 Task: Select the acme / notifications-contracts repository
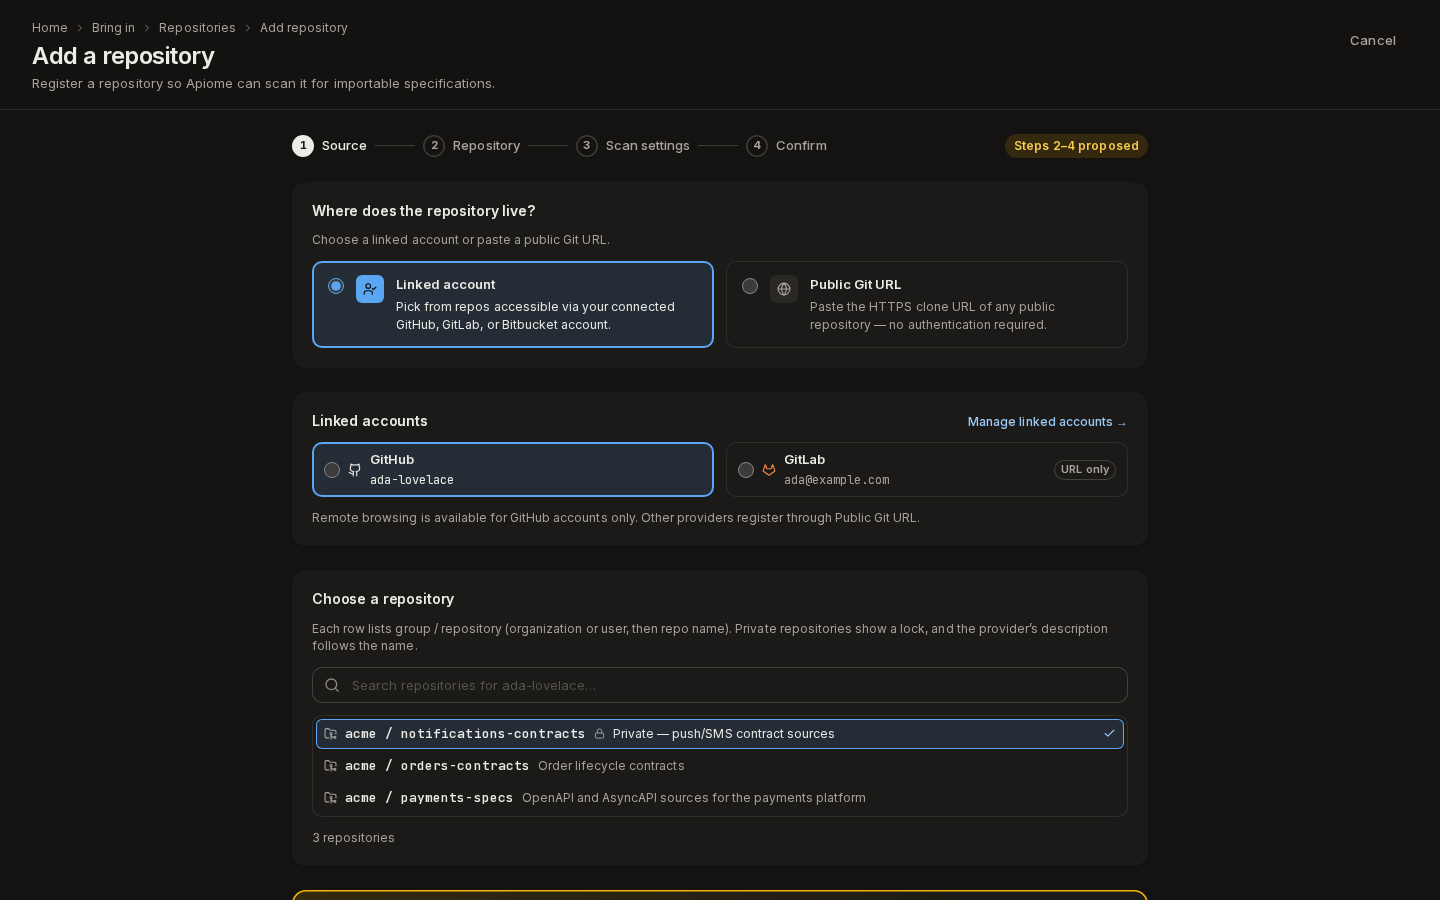[x=720, y=734]
